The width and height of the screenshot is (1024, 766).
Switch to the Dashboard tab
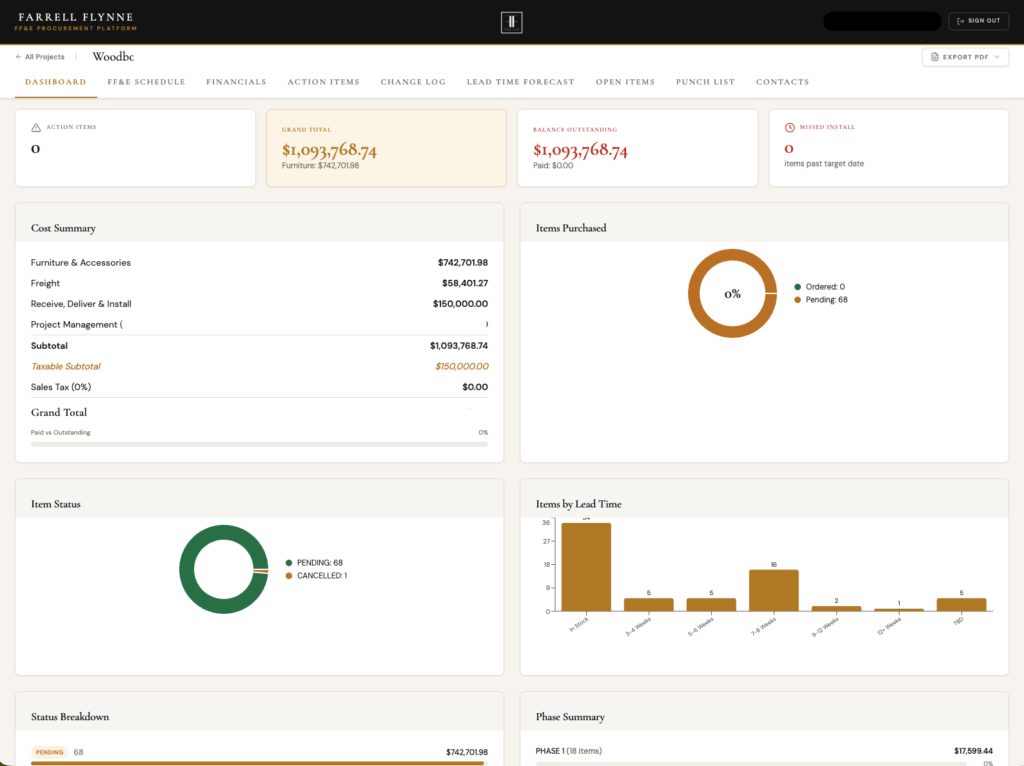(x=56, y=82)
